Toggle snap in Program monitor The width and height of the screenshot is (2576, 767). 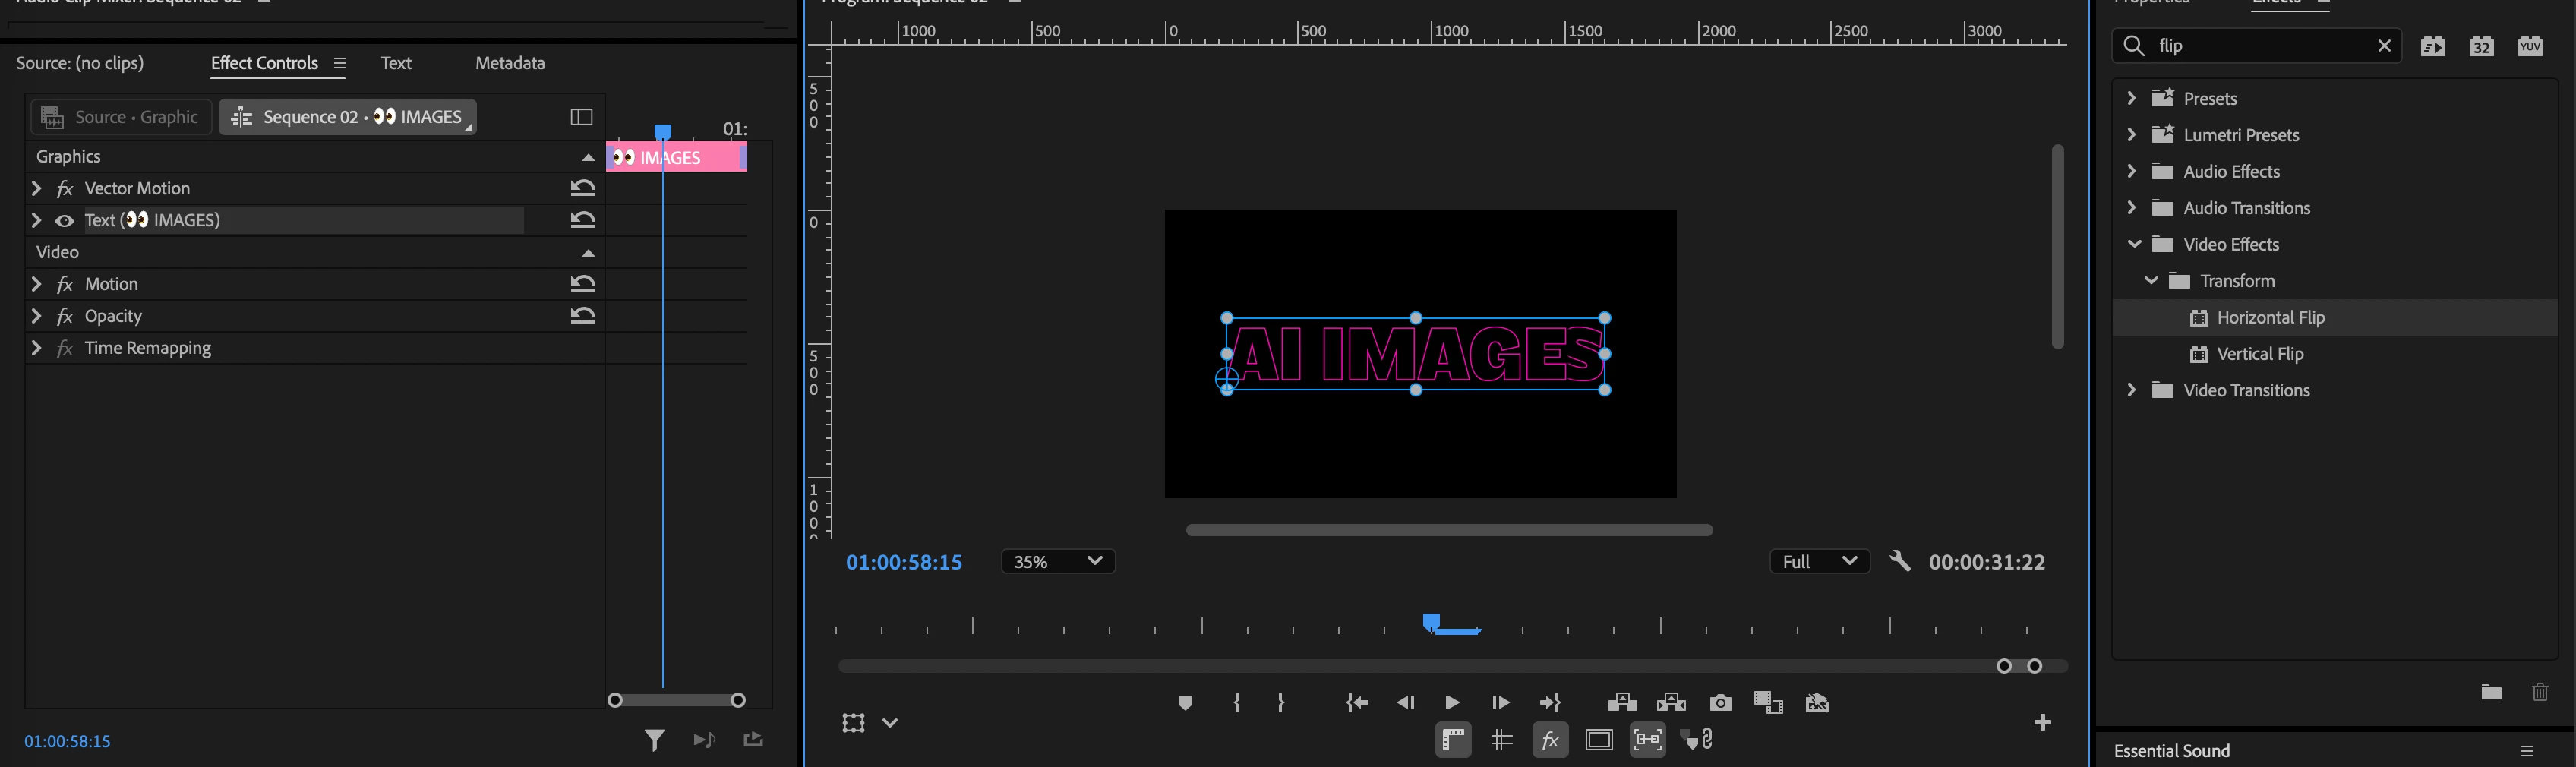(x=1647, y=740)
